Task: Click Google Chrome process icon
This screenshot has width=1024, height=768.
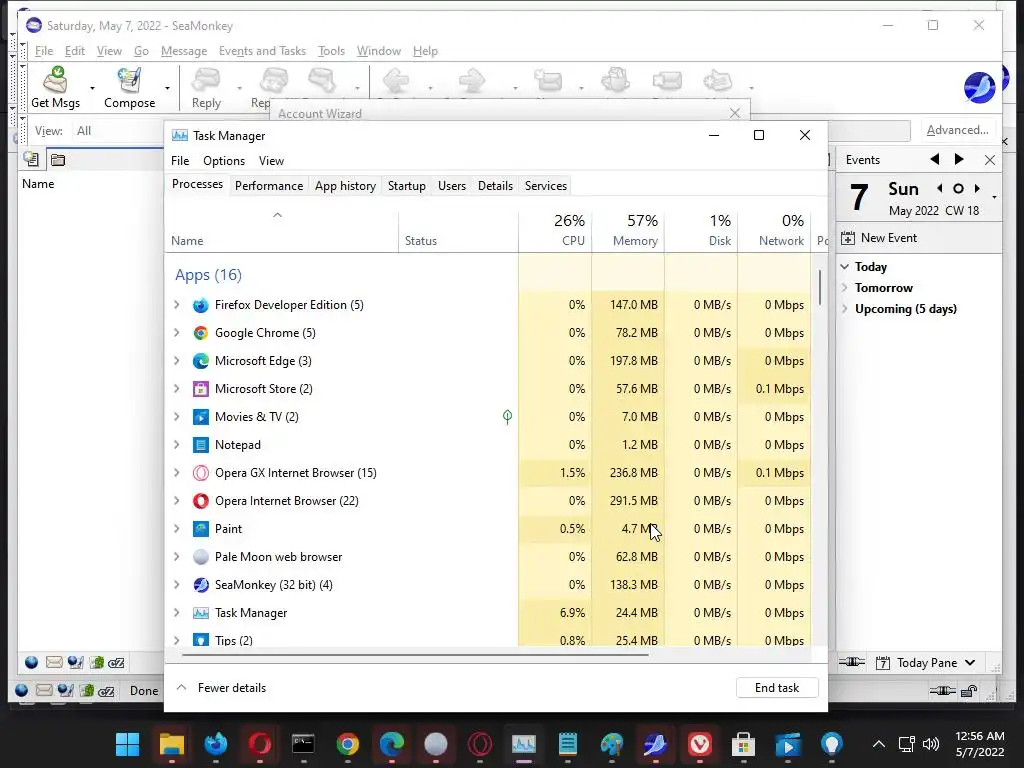Action: (x=200, y=333)
